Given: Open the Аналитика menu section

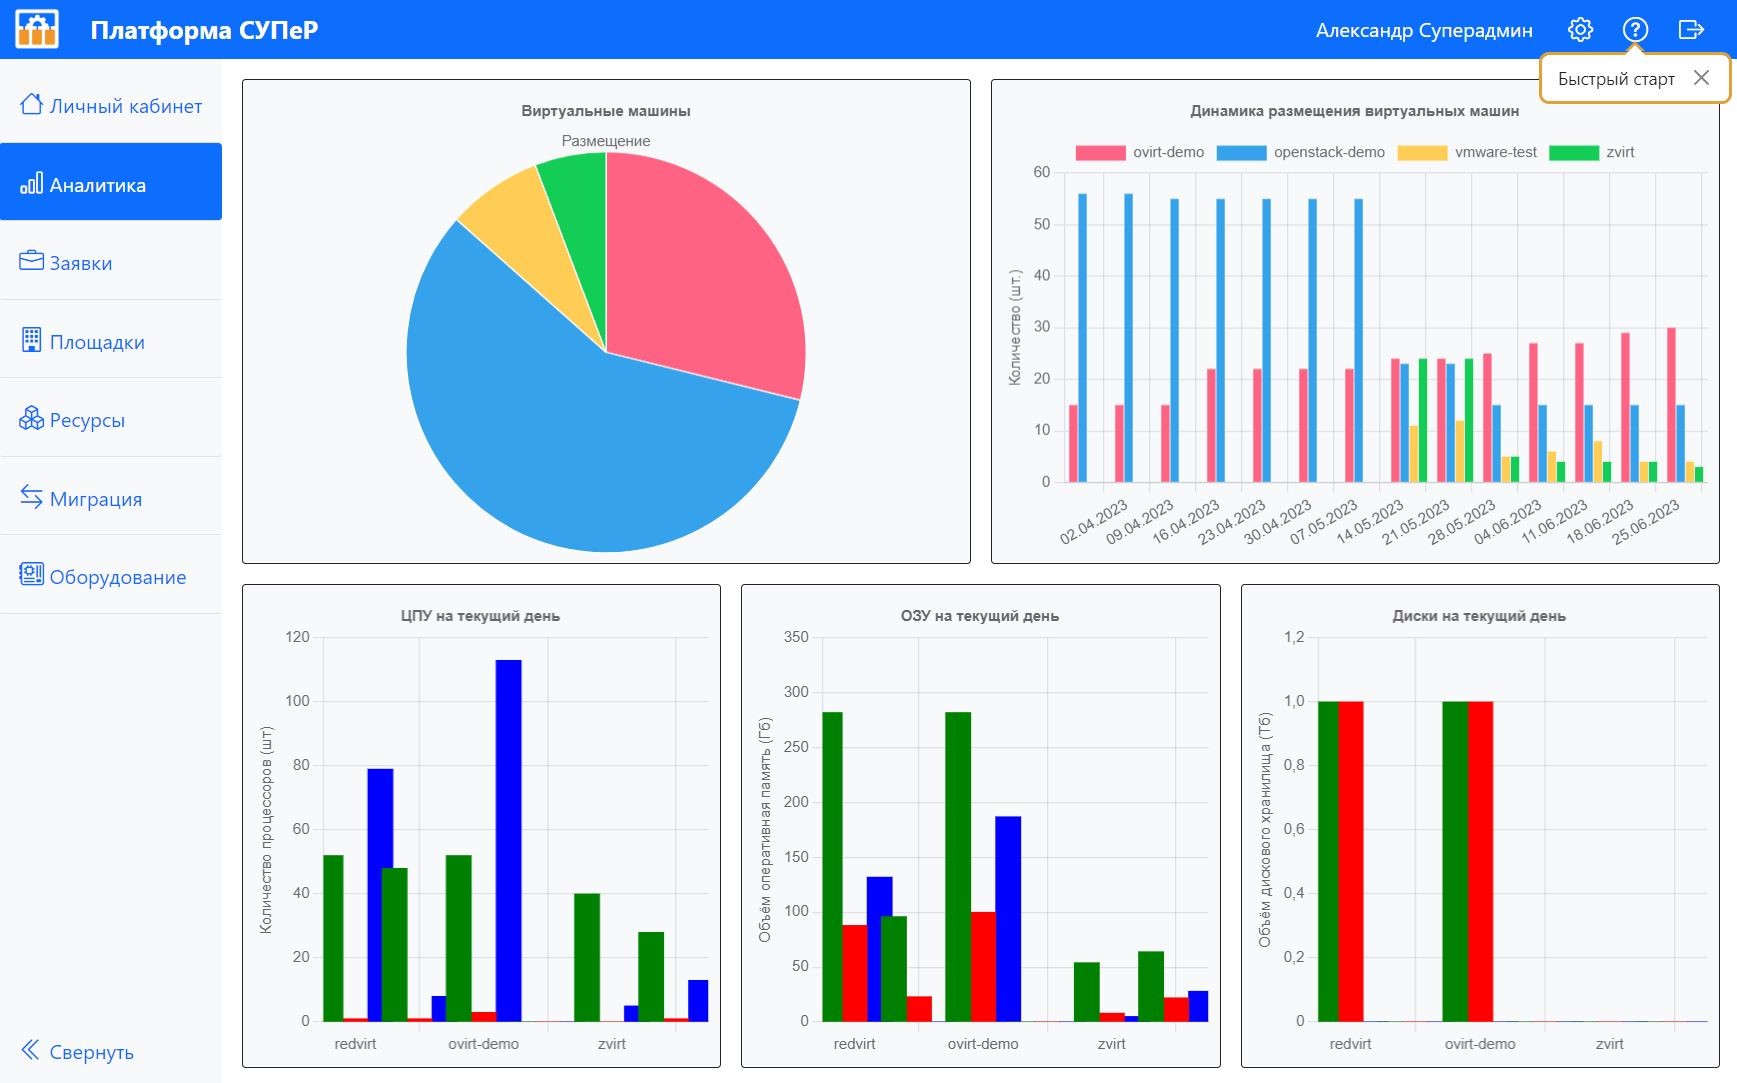Looking at the screenshot, I should click(x=97, y=185).
